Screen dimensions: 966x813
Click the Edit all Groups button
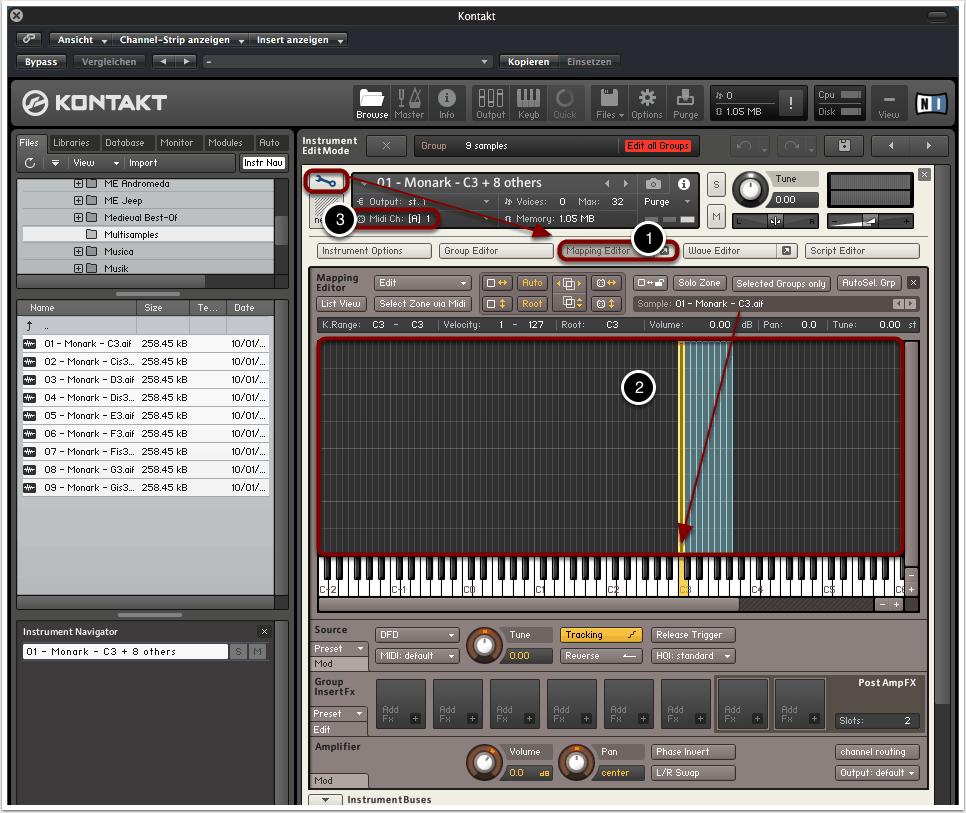pos(657,146)
